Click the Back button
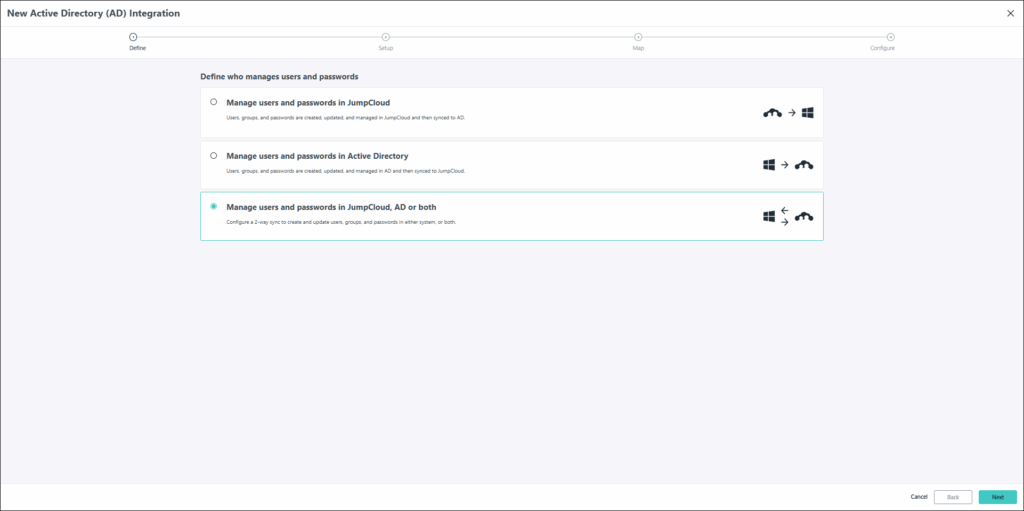 click(953, 497)
